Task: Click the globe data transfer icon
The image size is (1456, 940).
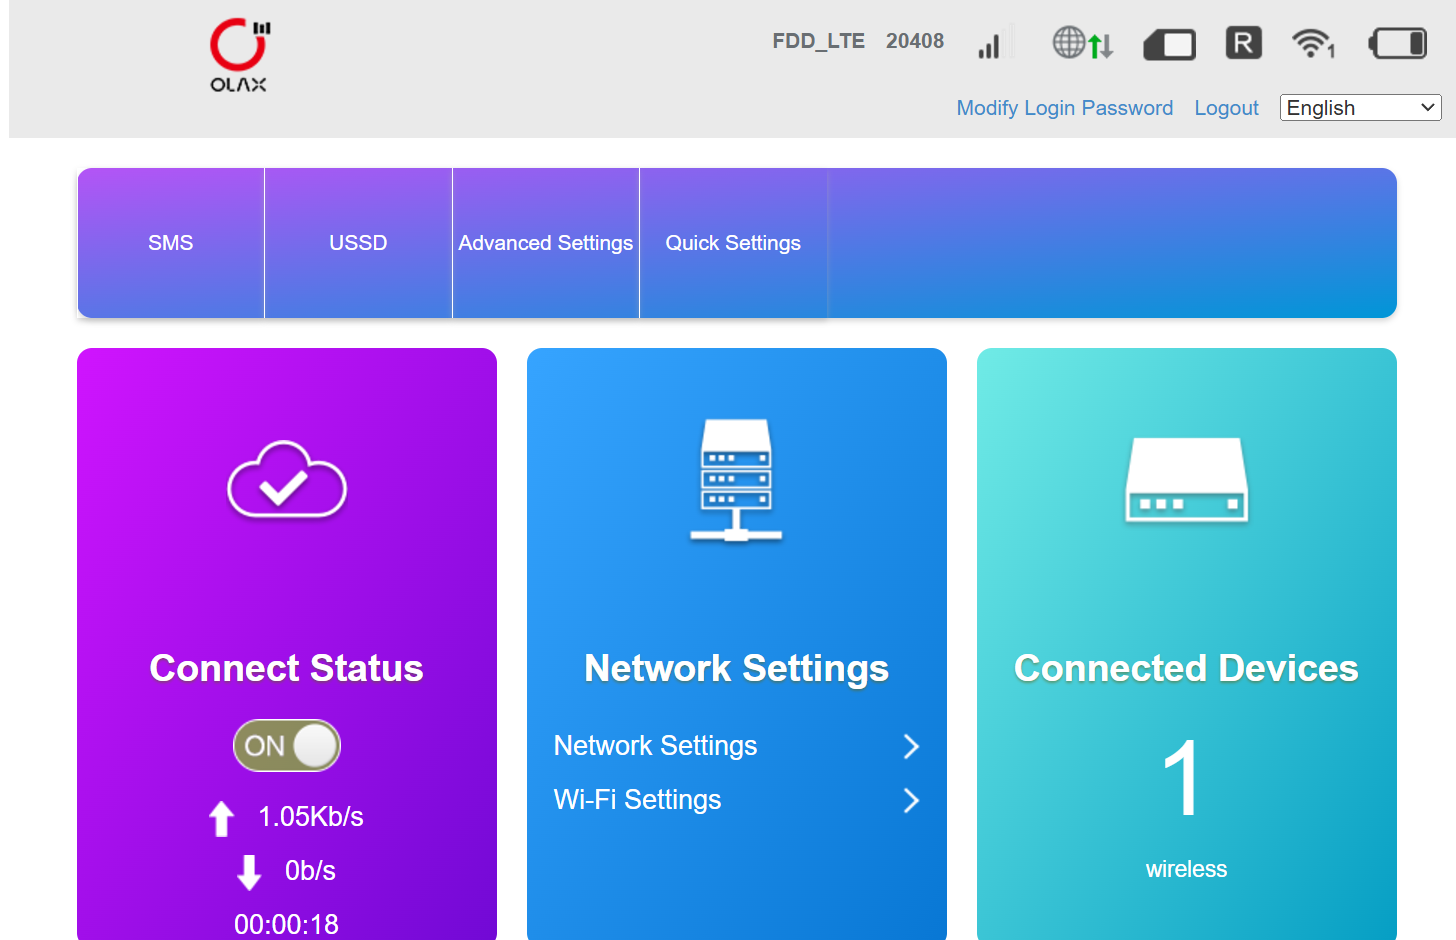Action: click(1083, 43)
